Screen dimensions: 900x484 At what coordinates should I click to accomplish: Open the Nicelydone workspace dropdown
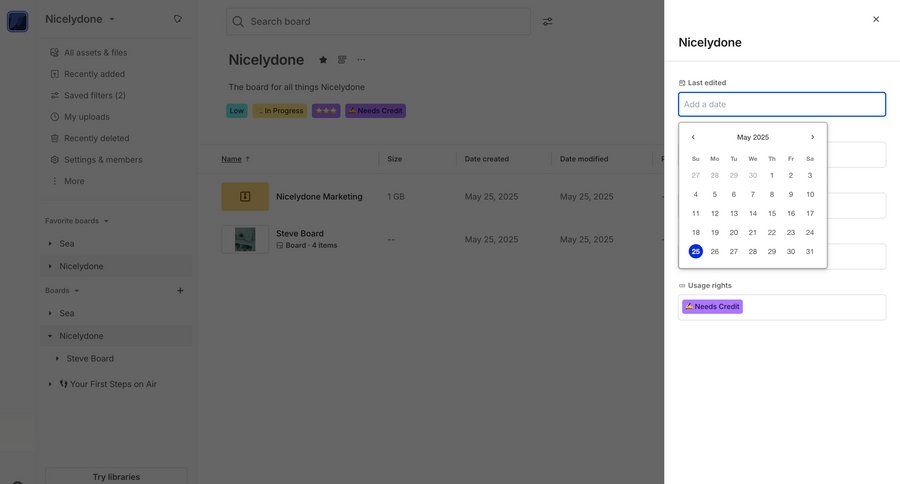click(80, 19)
